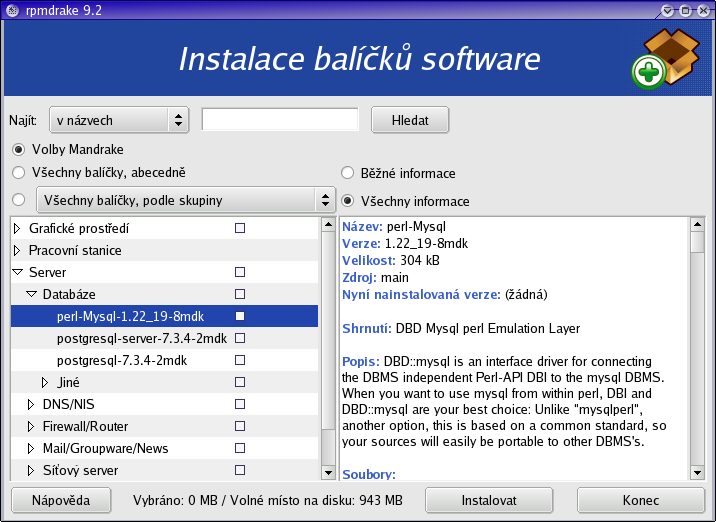The image size is (716, 522).
Task: Expand the Grafické prostředí tree node
Action: point(17,228)
